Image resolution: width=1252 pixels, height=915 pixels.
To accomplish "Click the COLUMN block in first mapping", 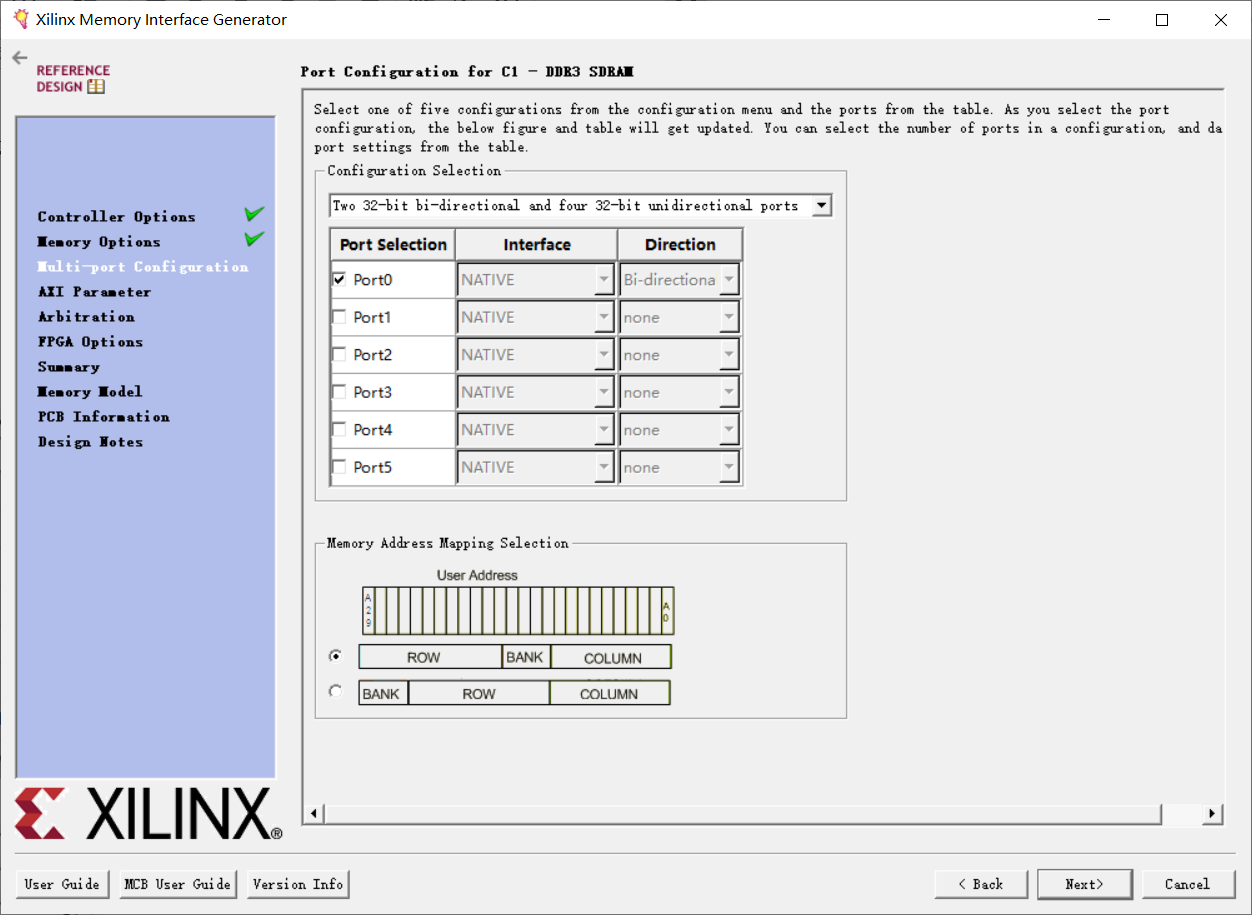I will (x=612, y=657).
